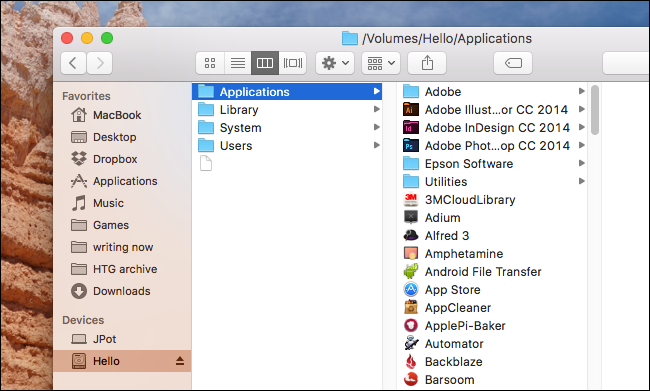Viewport: 650px width, 391px height.
Task: Expand the Epson Software folder arrow
Action: [x=582, y=163]
